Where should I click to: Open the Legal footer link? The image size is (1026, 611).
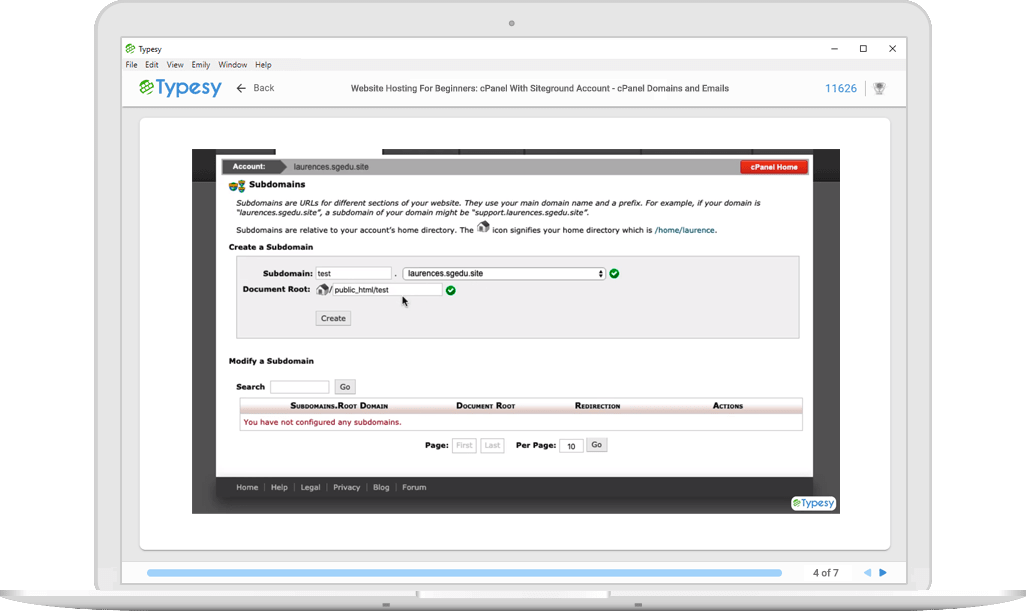(x=310, y=487)
